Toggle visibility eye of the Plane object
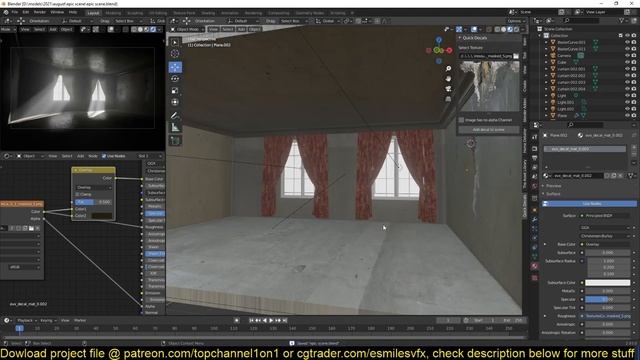This screenshot has height=360, width=640. (627, 116)
